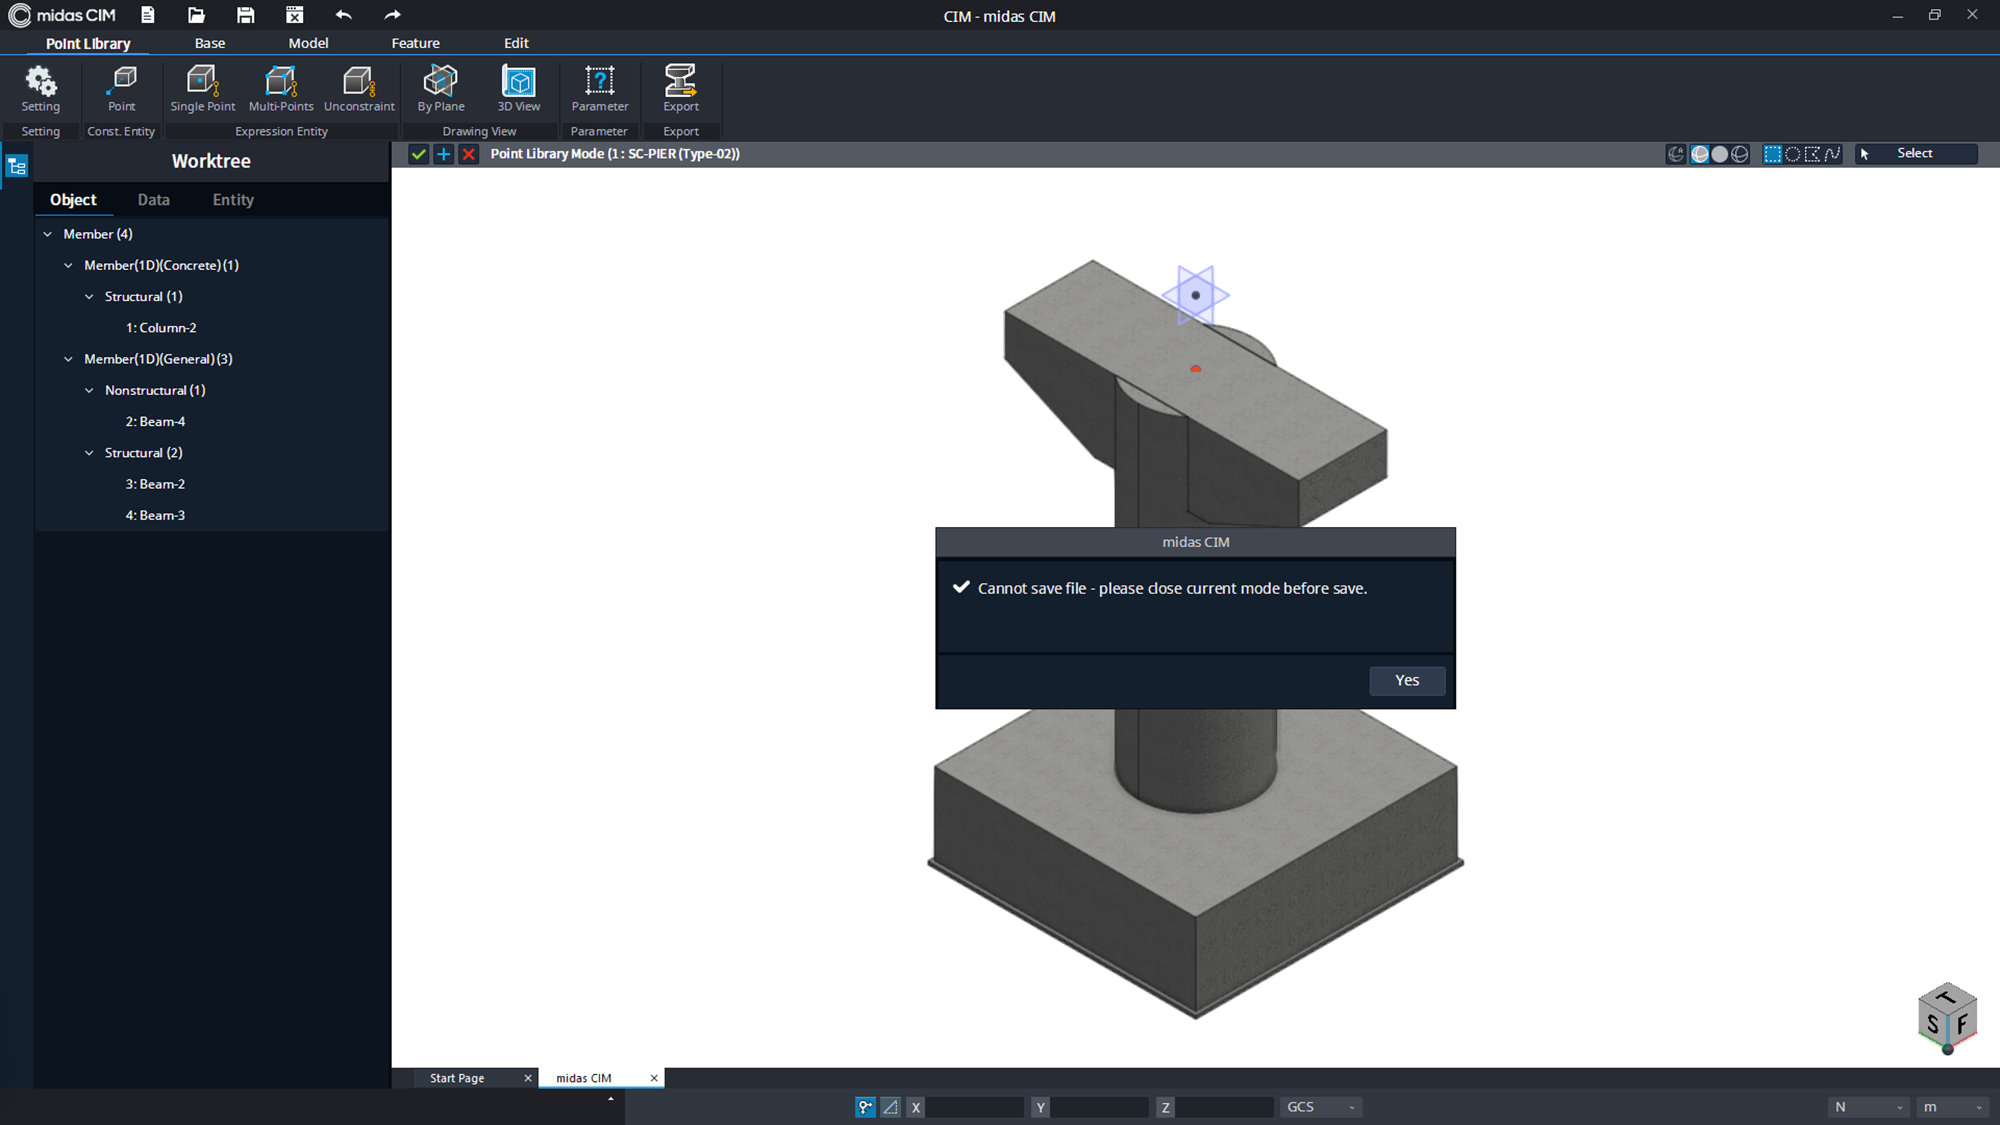The width and height of the screenshot is (2000, 1125).
Task: Choose the Single Point expression tool
Action: coord(203,88)
